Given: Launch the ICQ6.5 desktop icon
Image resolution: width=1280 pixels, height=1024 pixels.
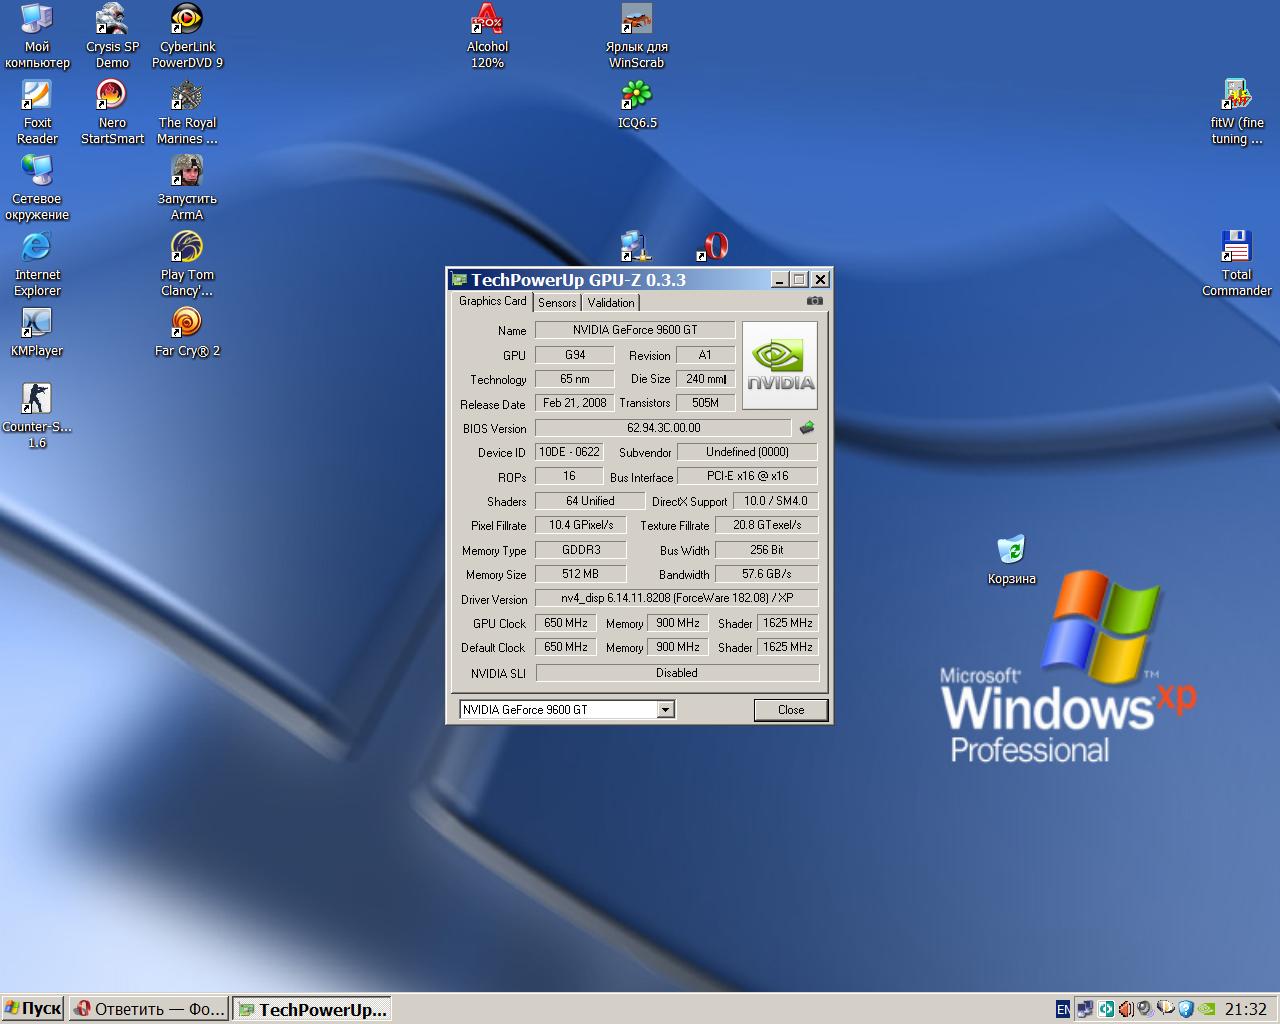Looking at the screenshot, I should coord(637,104).
